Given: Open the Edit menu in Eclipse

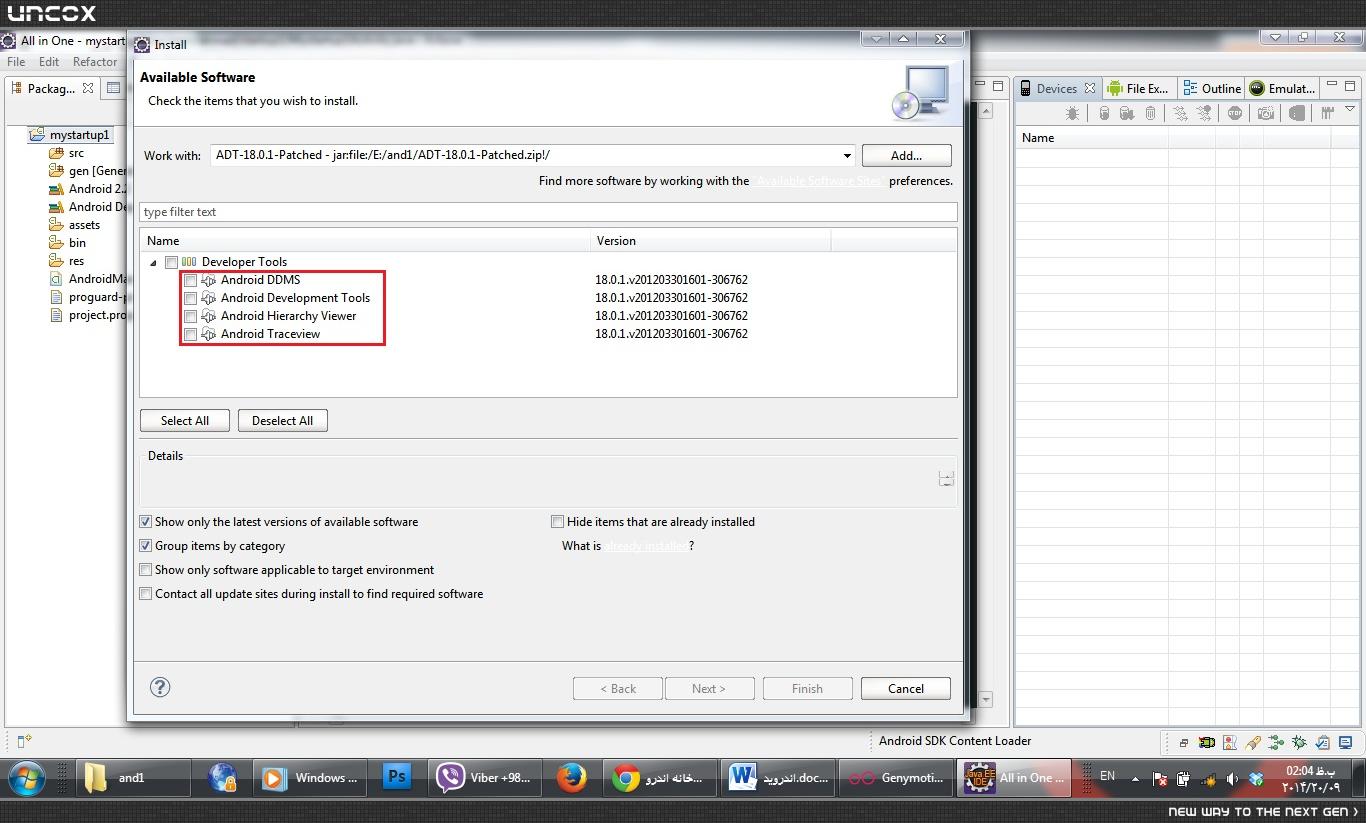Looking at the screenshot, I should [x=49, y=62].
